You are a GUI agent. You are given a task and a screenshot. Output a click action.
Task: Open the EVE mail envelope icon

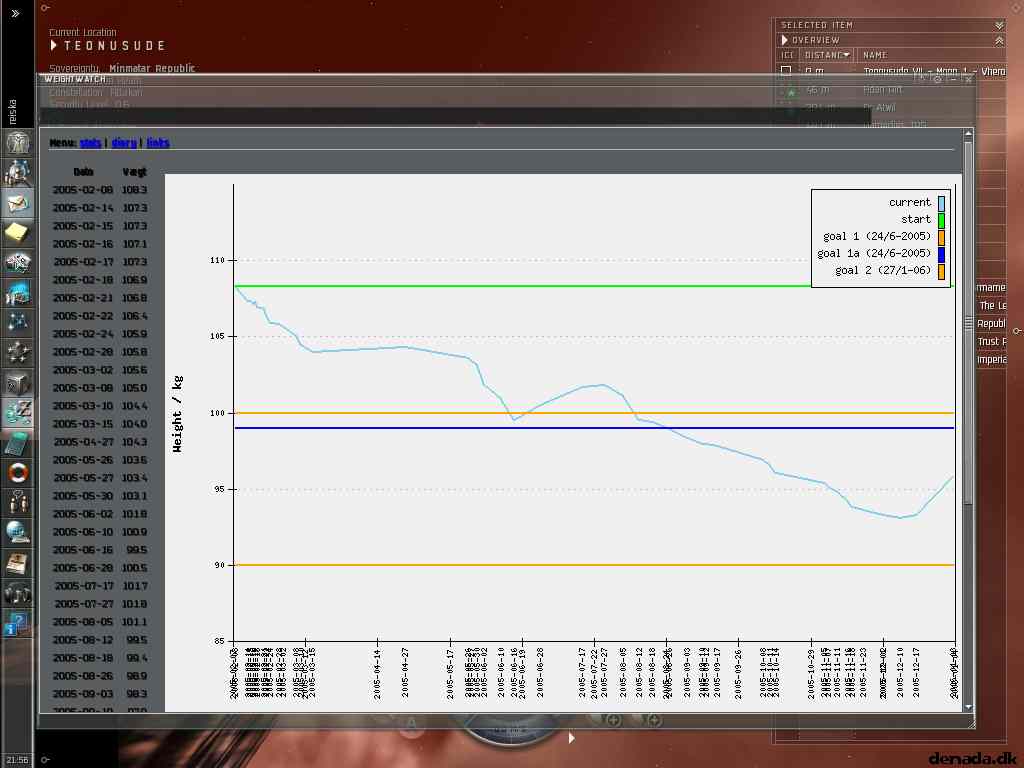pos(18,203)
